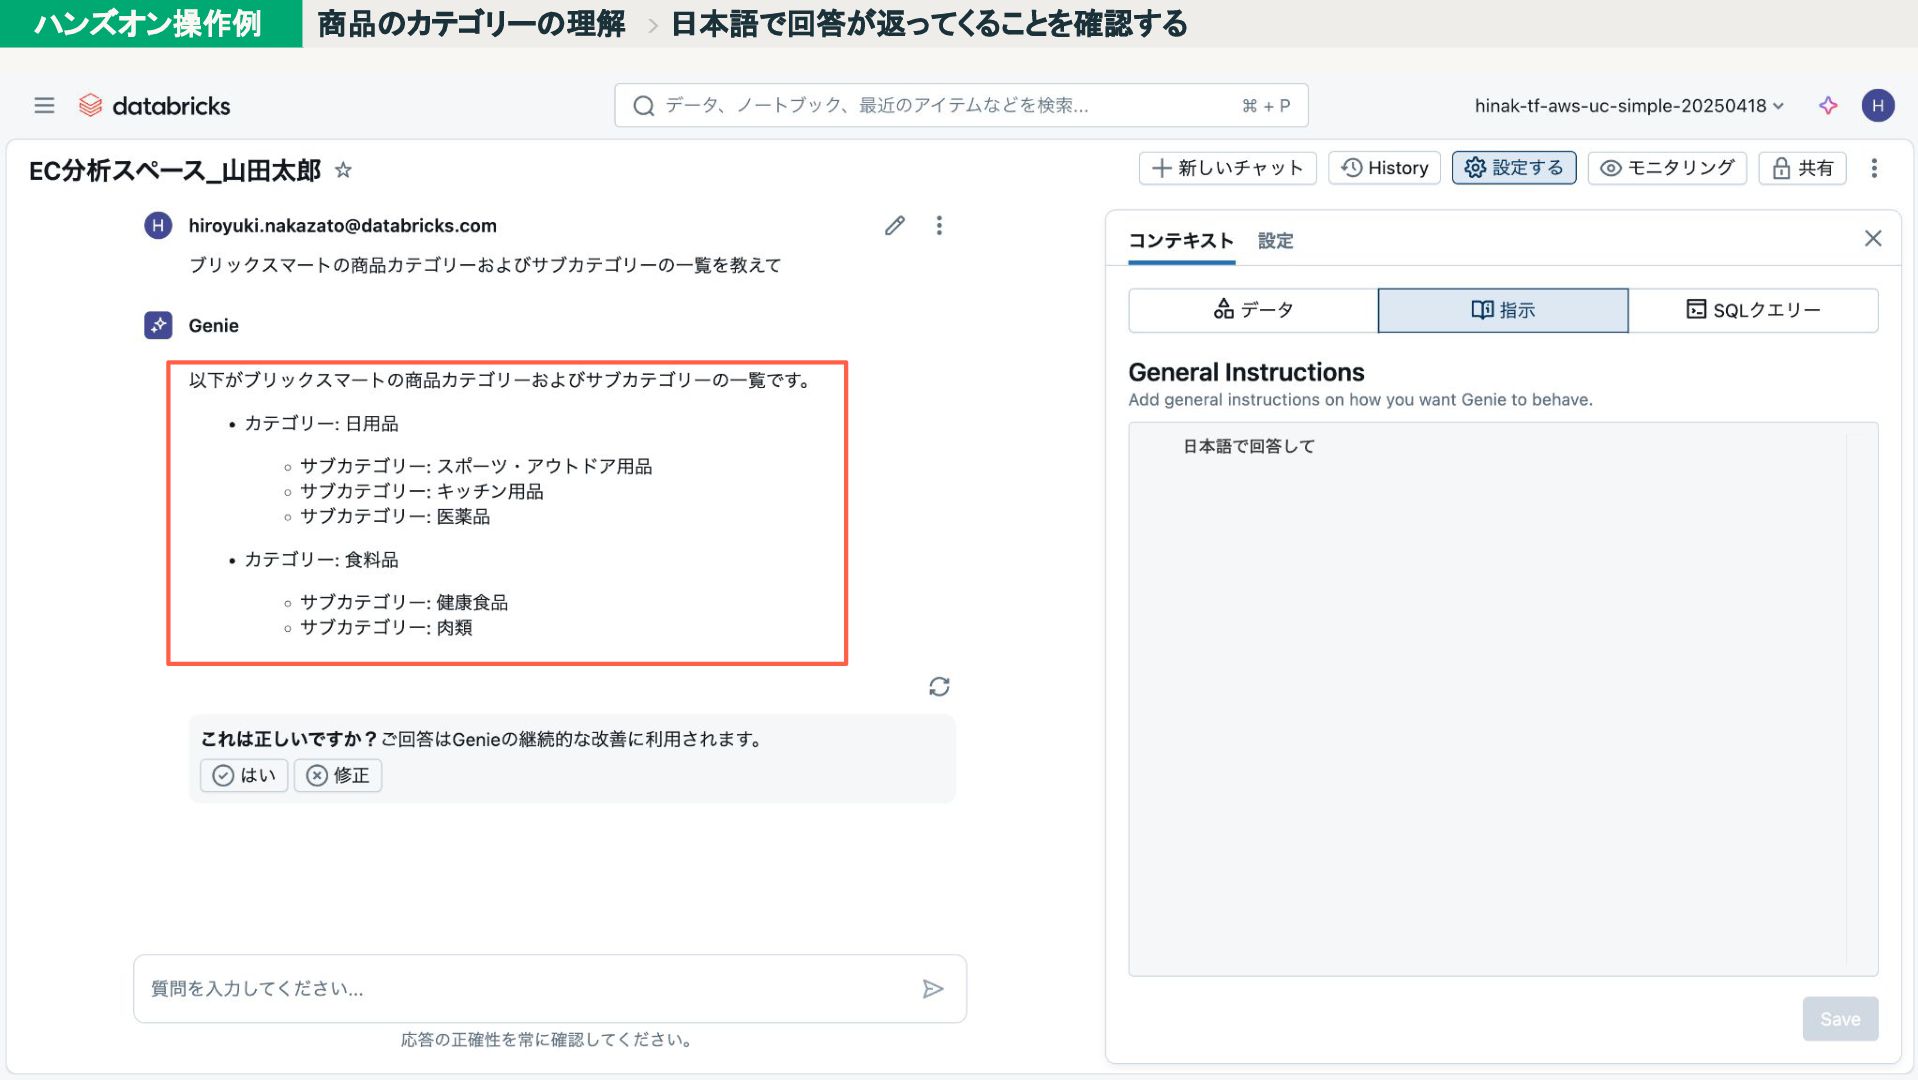
Task: Edit the question with pencil icon
Action: tap(895, 226)
